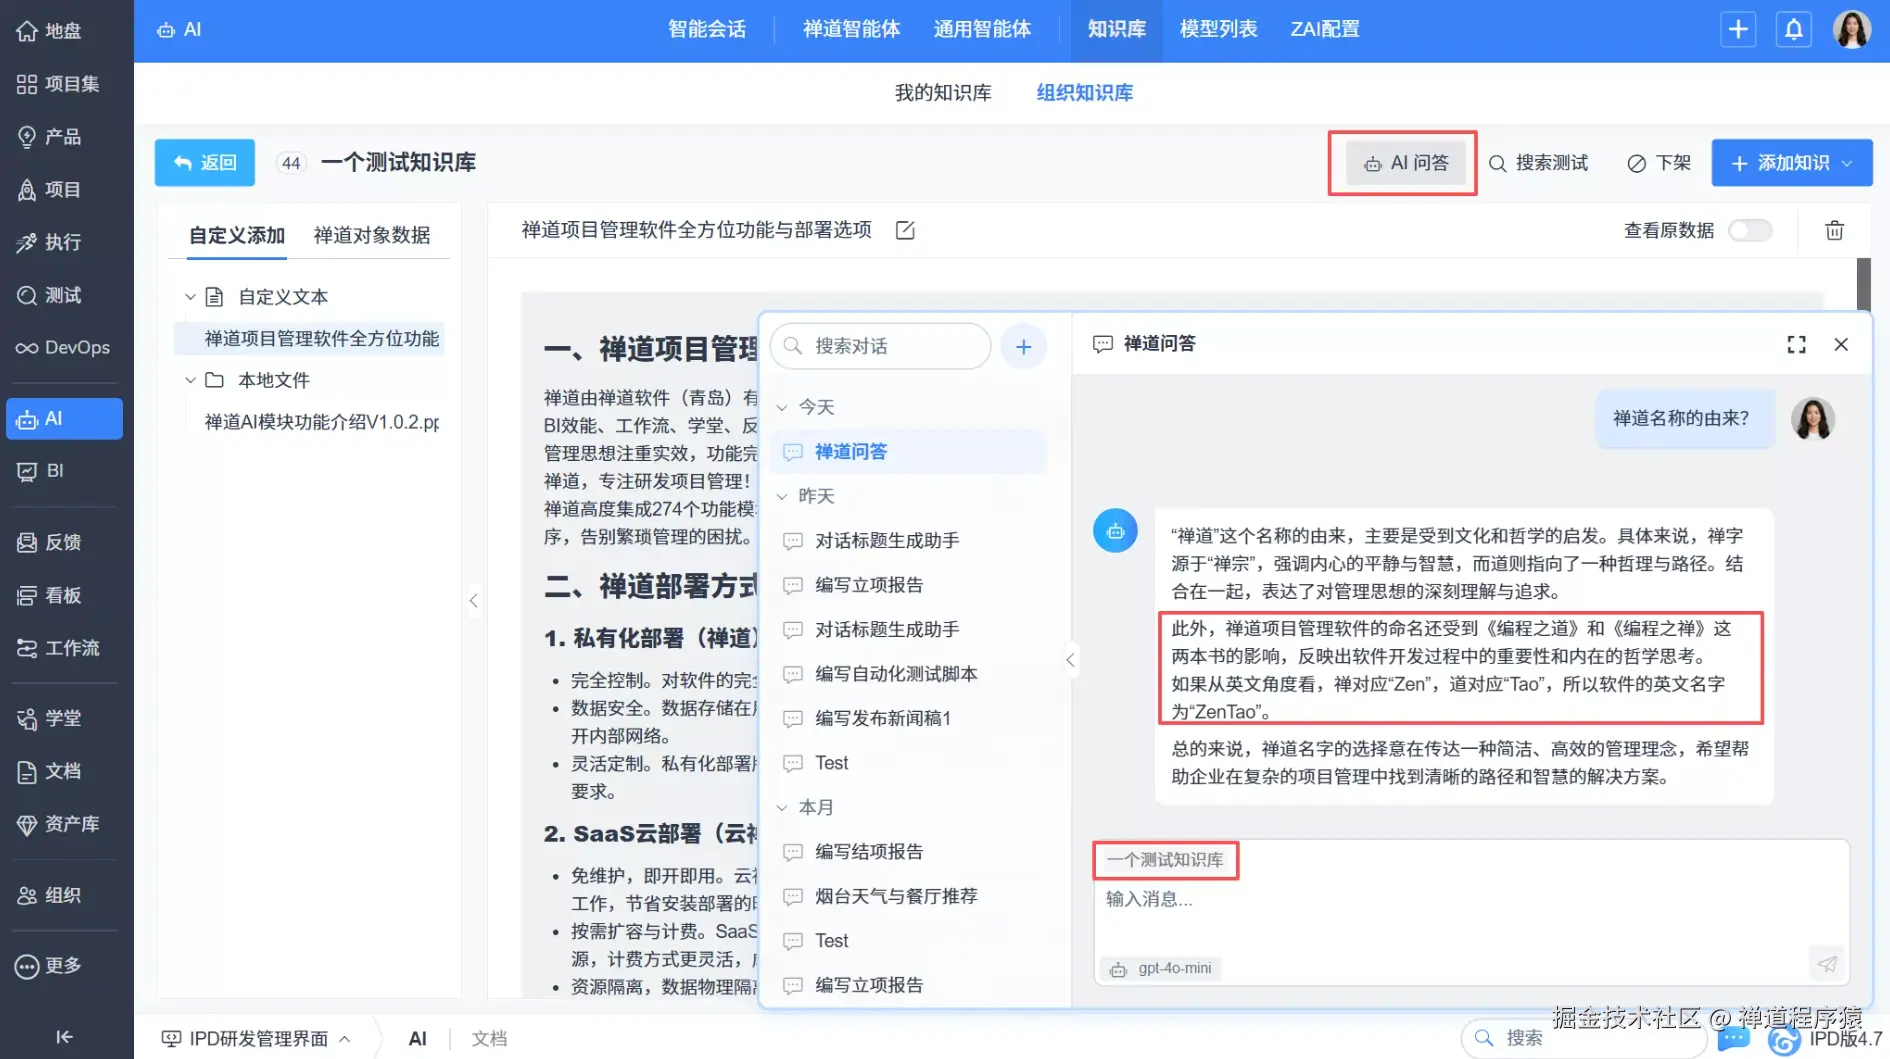Collapse the 本地文件 tree node

[190, 380]
